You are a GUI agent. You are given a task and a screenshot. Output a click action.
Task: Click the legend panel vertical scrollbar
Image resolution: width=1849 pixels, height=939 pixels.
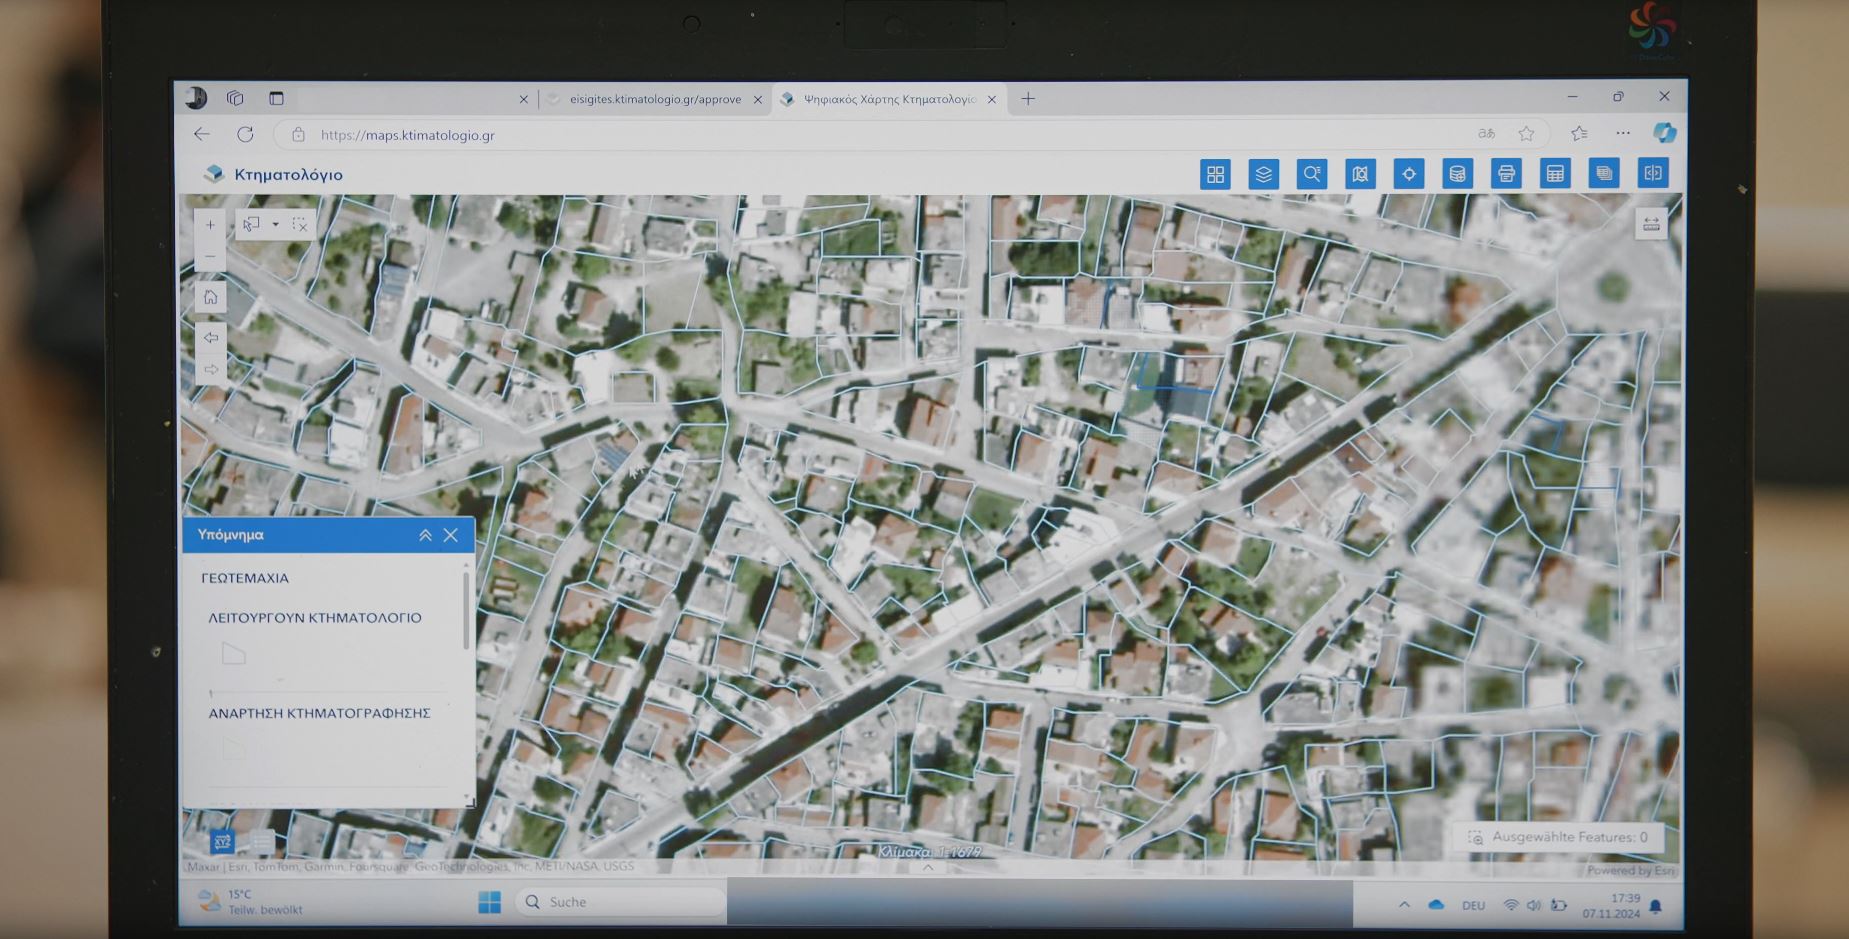coord(466,612)
